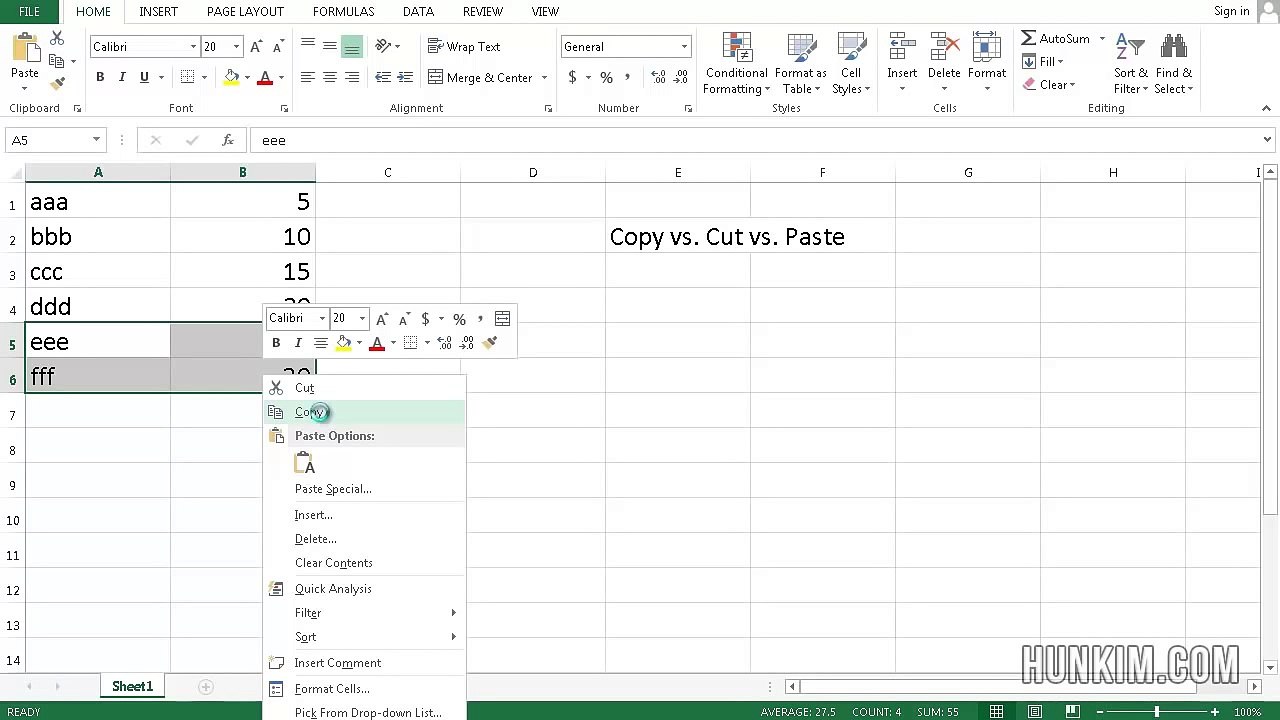Expand the Sort submenu arrow
Image resolution: width=1280 pixels, height=720 pixels.
pos(453,637)
